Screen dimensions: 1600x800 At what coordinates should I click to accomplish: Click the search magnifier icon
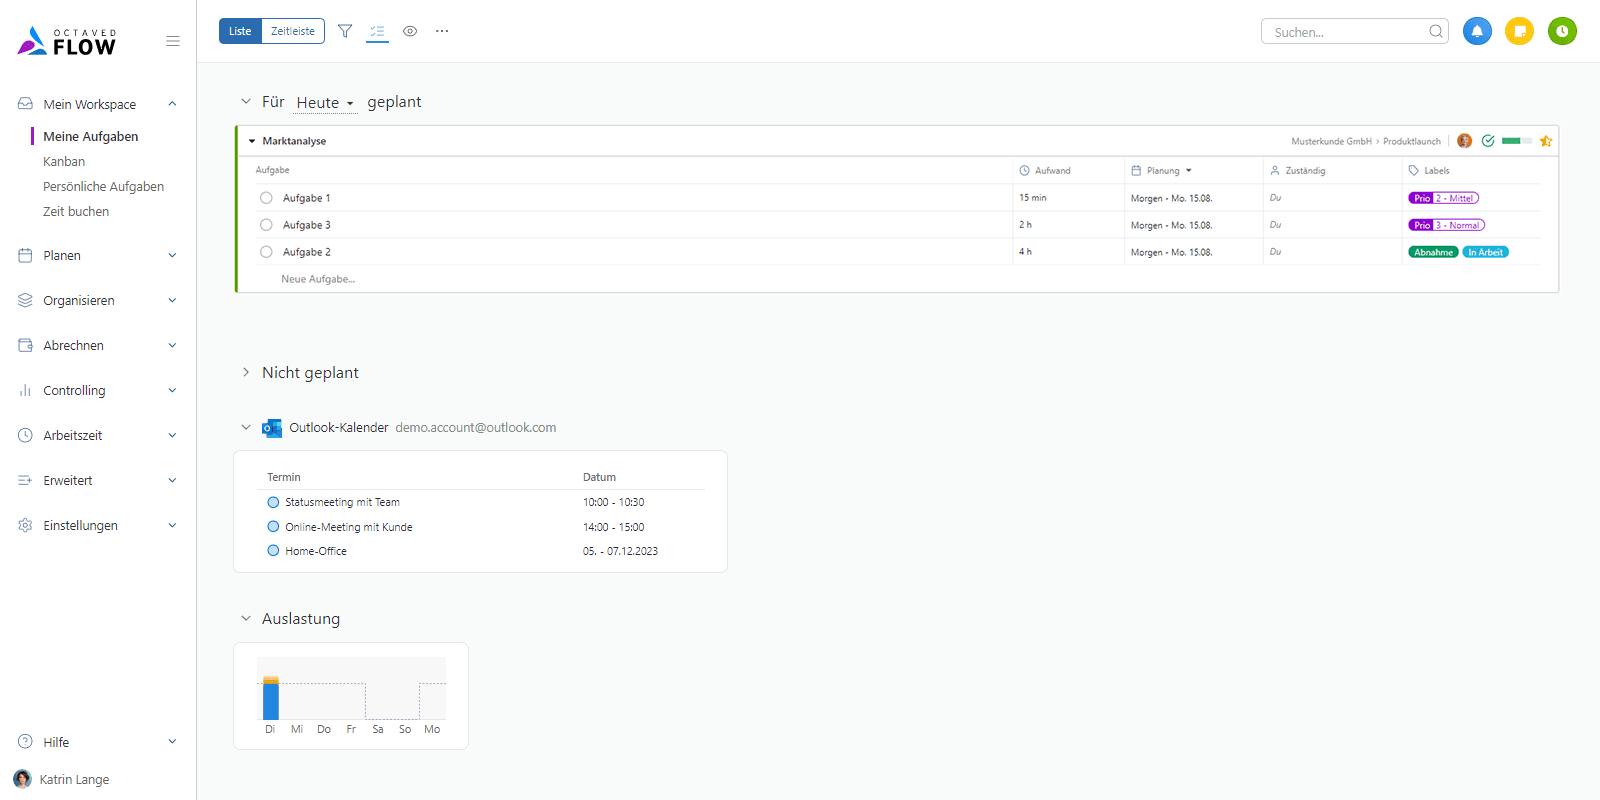point(1436,31)
